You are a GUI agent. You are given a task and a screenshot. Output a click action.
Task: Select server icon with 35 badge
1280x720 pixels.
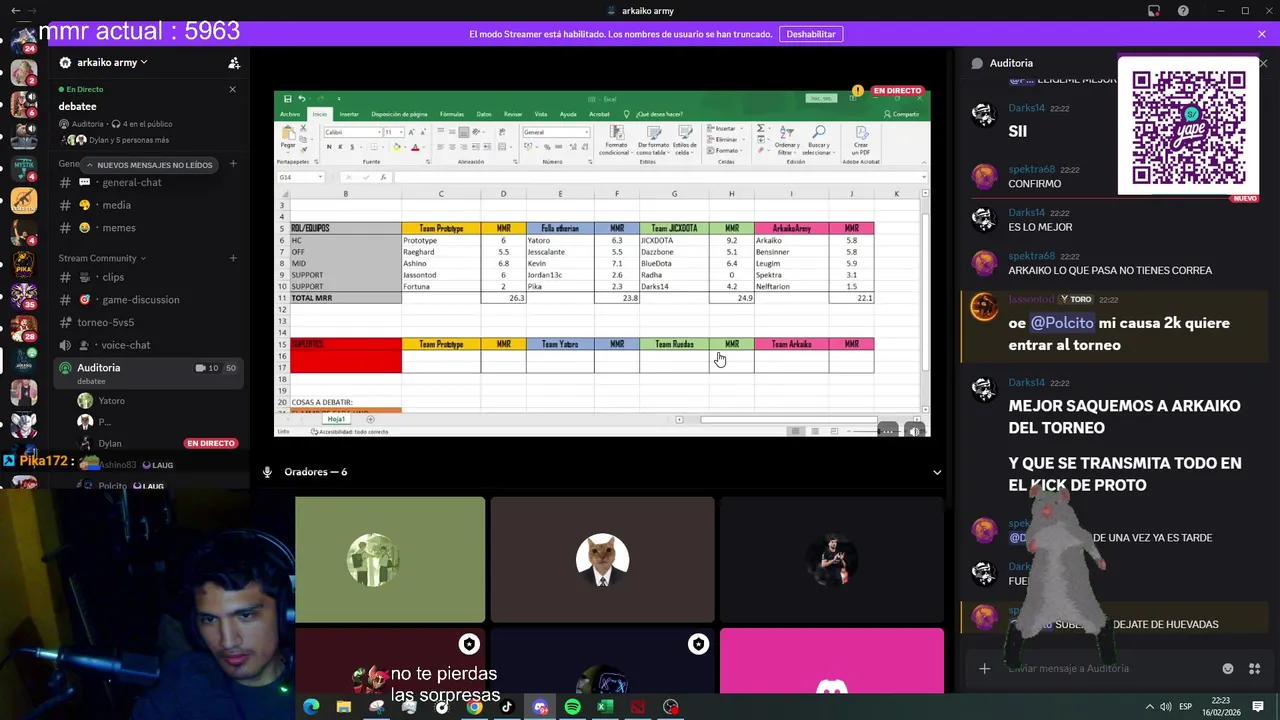pyautogui.click(x=23, y=297)
